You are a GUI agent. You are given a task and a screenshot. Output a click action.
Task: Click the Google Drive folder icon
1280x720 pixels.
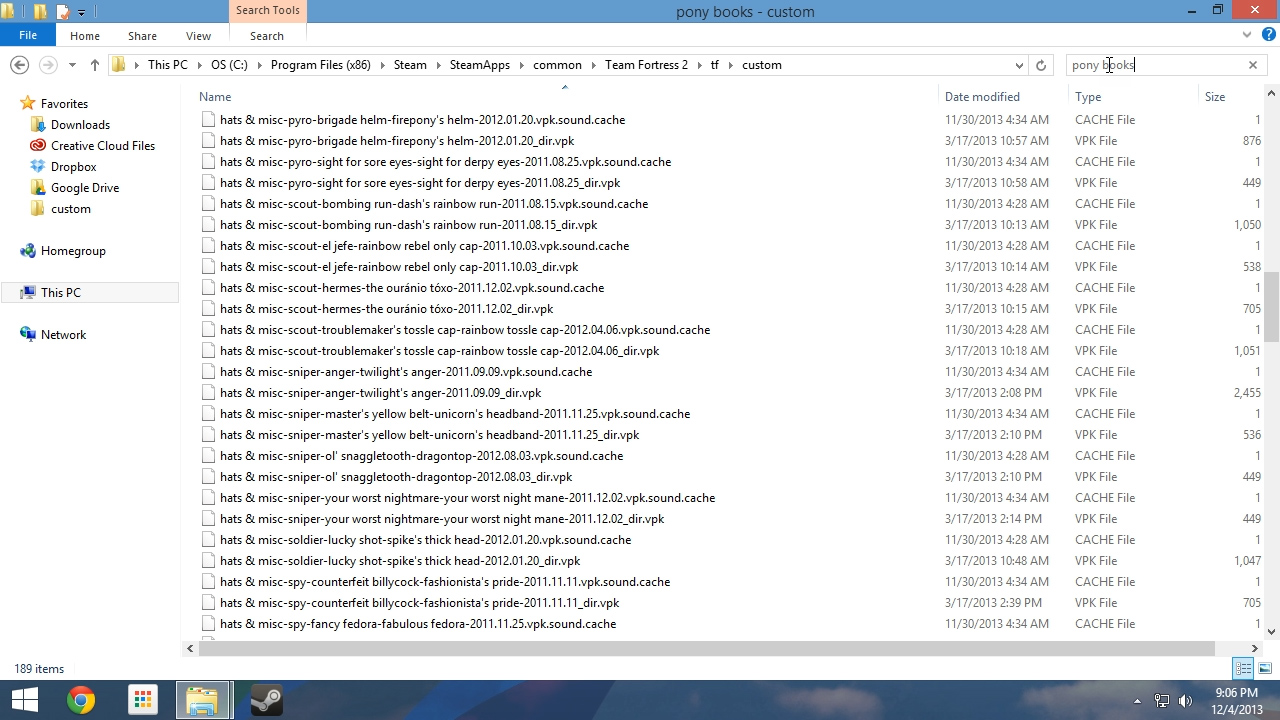click(38, 188)
